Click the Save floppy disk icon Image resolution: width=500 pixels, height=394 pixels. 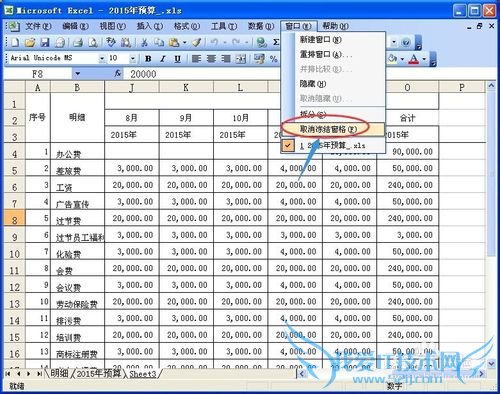pyautogui.click(x=45, y=42)
